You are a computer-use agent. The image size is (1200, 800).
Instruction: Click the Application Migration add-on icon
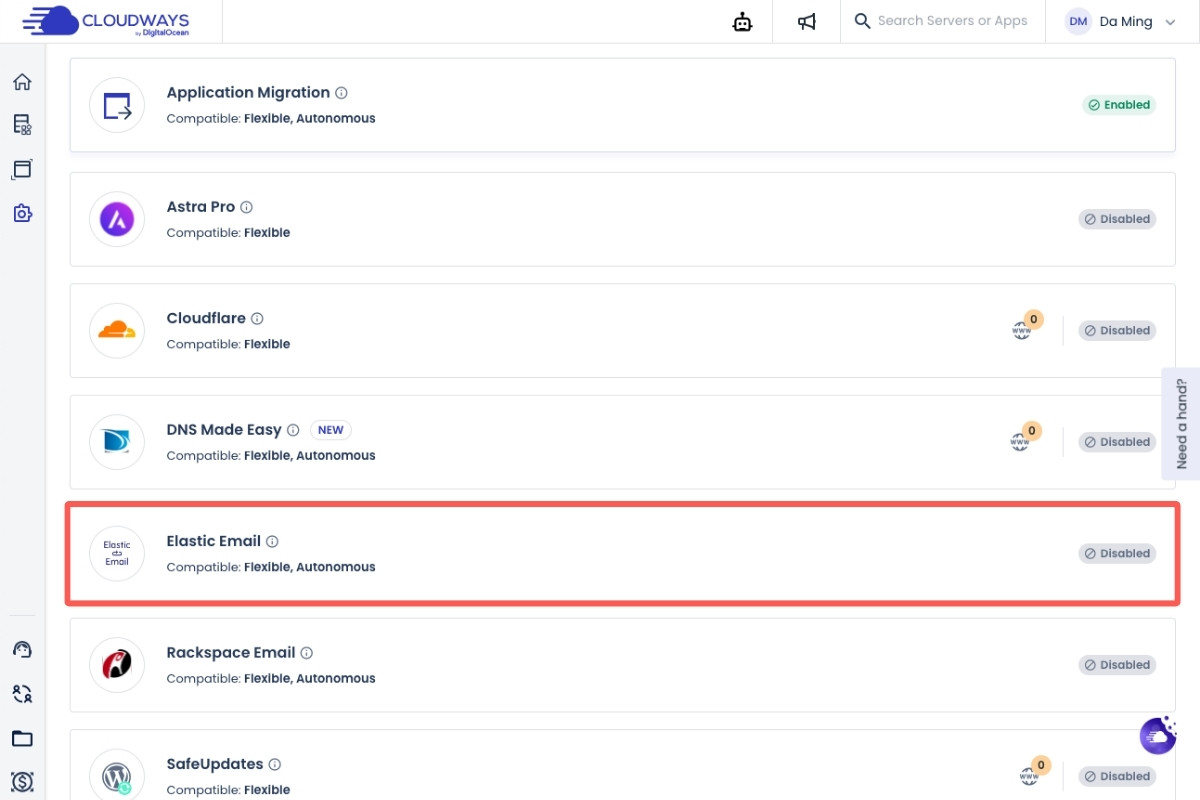coord(117,105)
